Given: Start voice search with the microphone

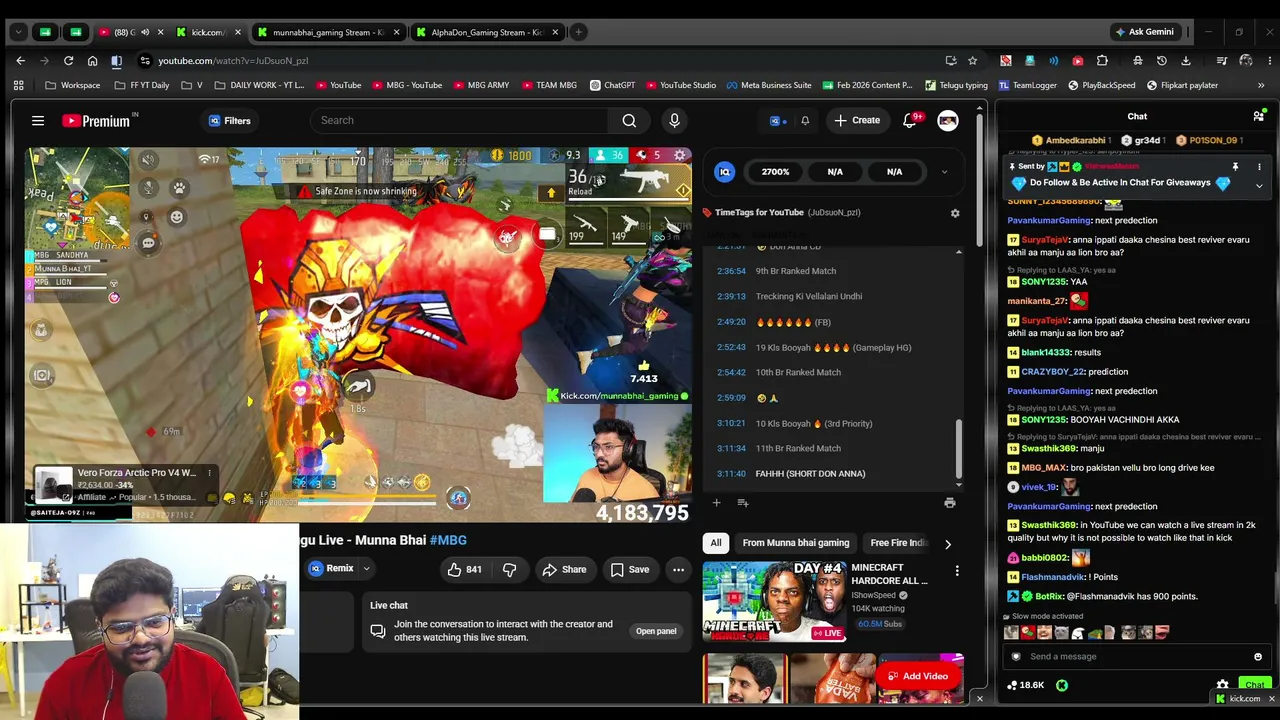Looking at the screenshot, I should click(x=674, y=120).
